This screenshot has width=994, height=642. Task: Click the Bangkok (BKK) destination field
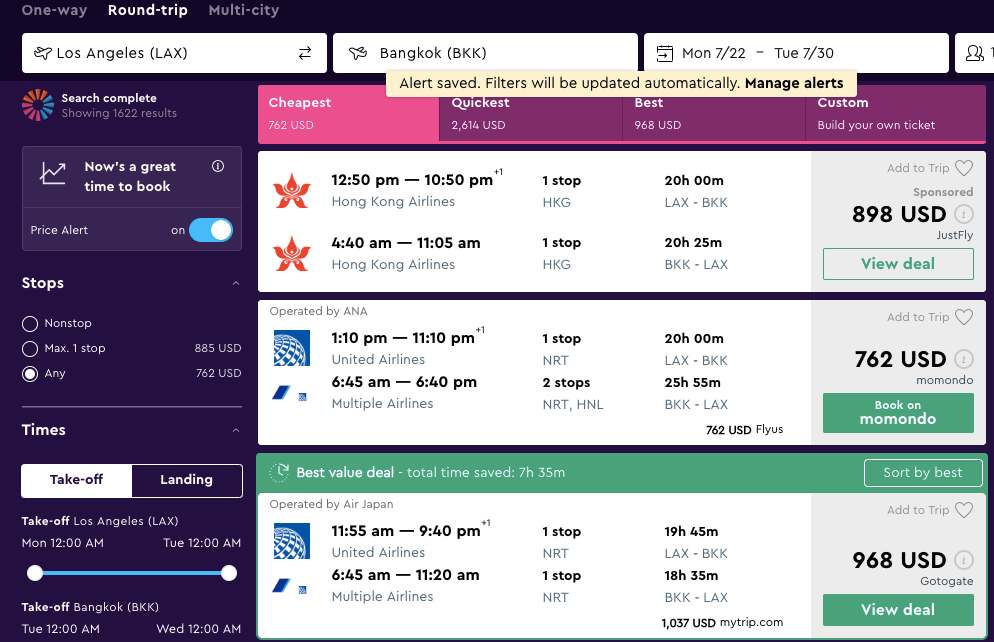tap(485, 53)
